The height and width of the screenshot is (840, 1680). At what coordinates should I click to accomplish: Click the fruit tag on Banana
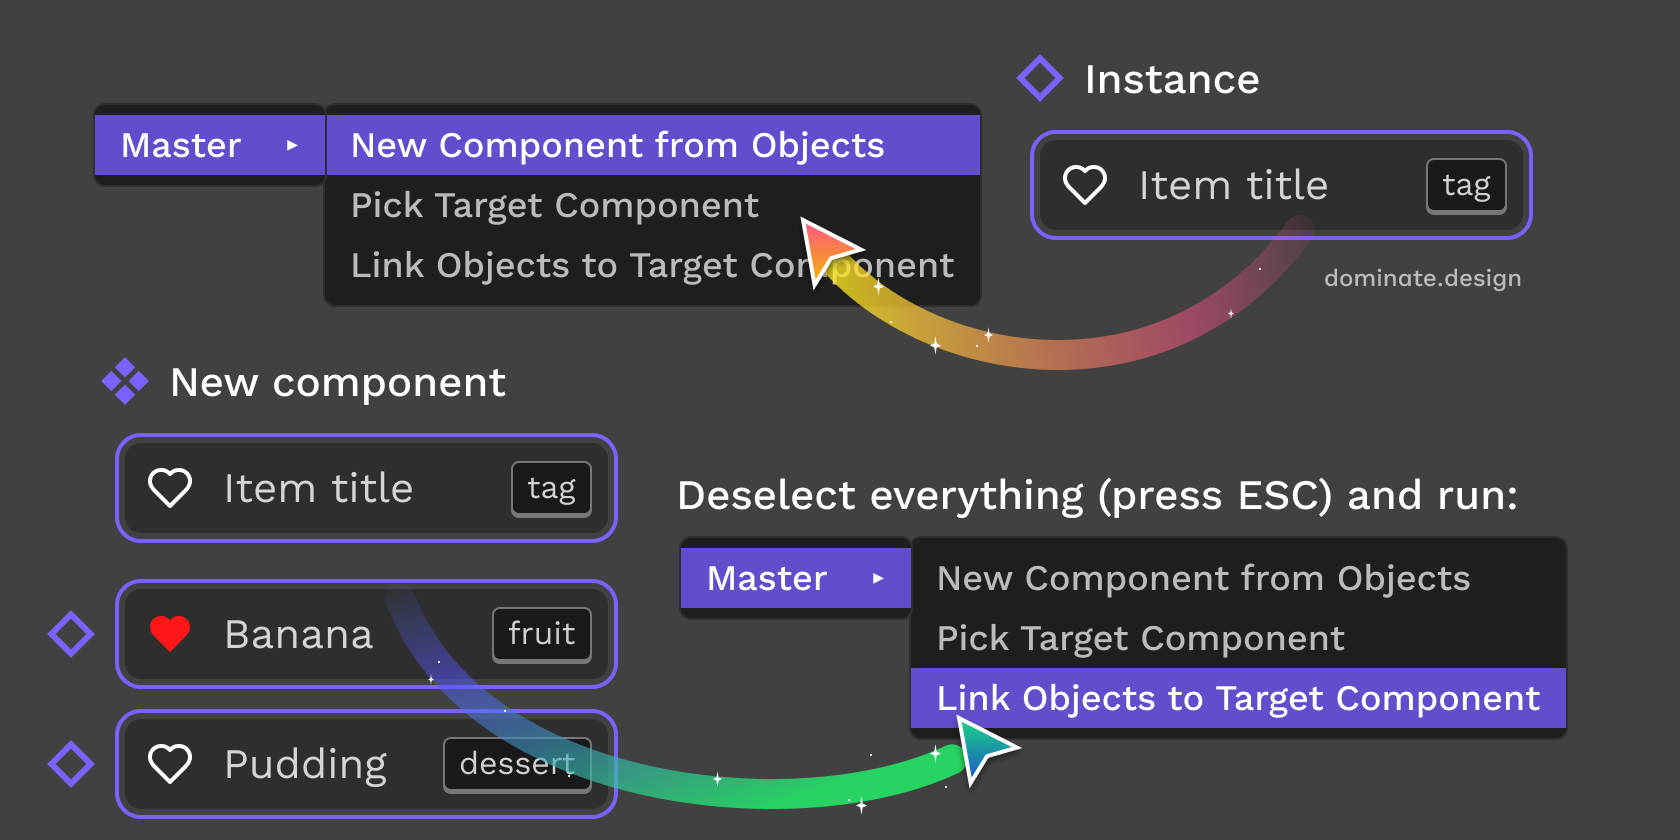coord(542,634)
